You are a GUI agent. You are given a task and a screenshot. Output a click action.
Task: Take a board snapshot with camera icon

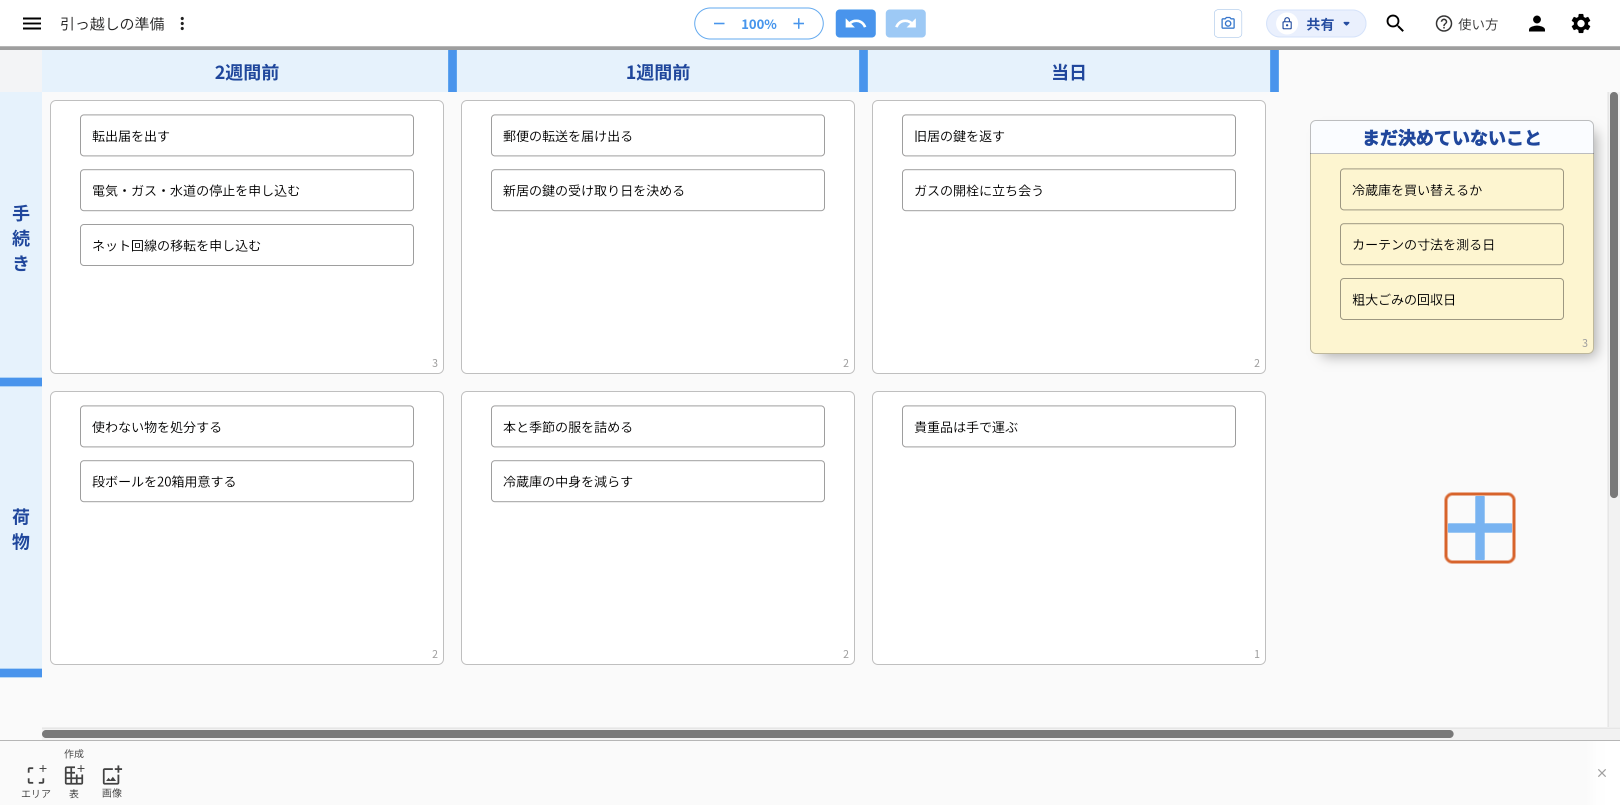(x=1228, y=23)
